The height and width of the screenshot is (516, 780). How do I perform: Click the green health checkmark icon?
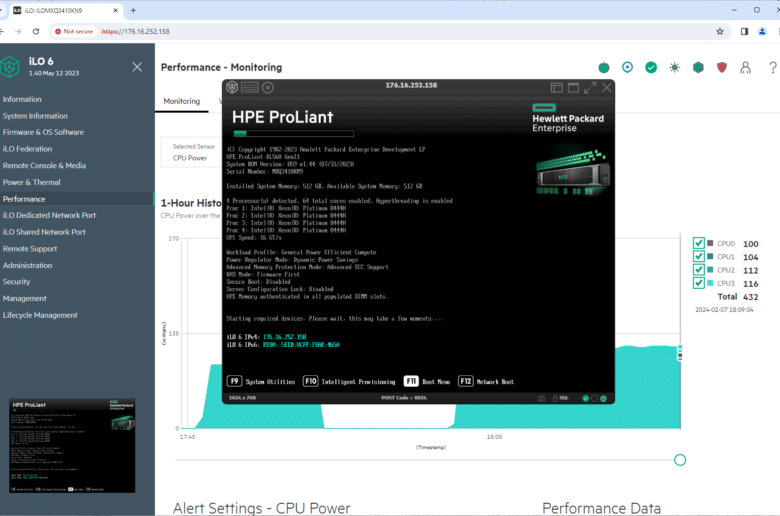651,67
